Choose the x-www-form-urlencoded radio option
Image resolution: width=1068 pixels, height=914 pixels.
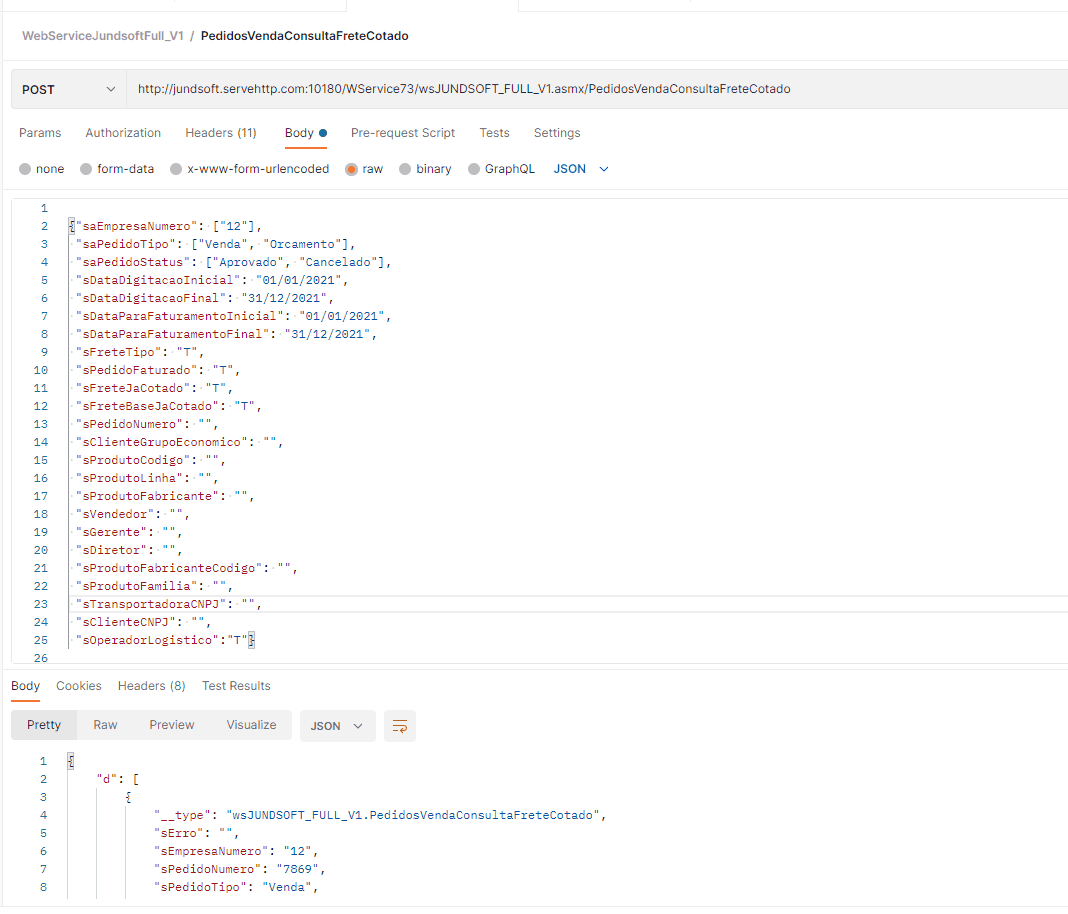[x=176, y=169]
